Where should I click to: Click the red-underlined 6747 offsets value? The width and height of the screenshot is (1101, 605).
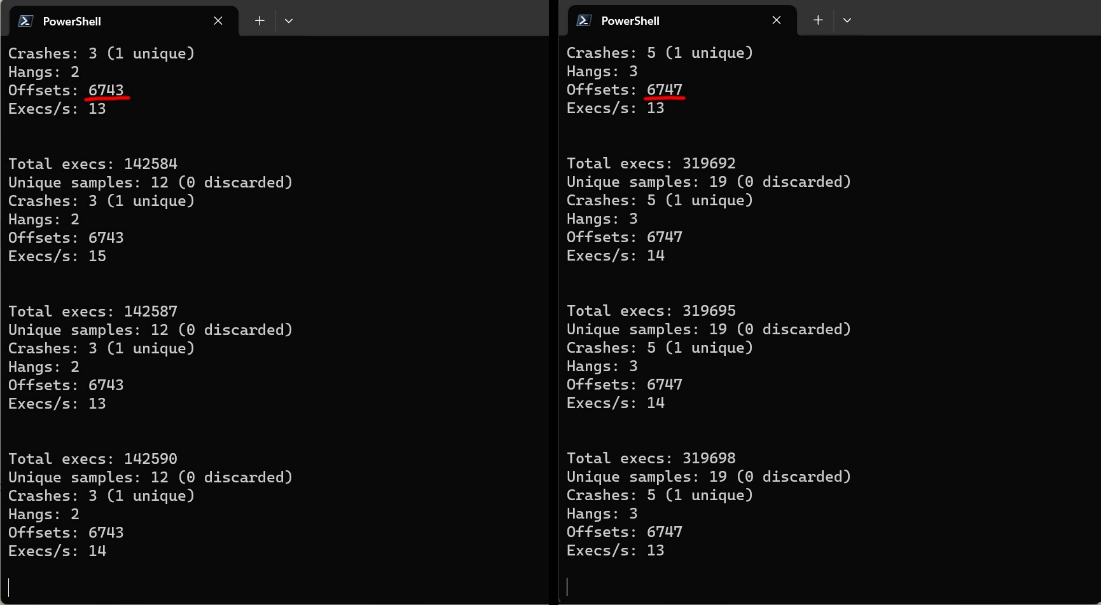664,90
